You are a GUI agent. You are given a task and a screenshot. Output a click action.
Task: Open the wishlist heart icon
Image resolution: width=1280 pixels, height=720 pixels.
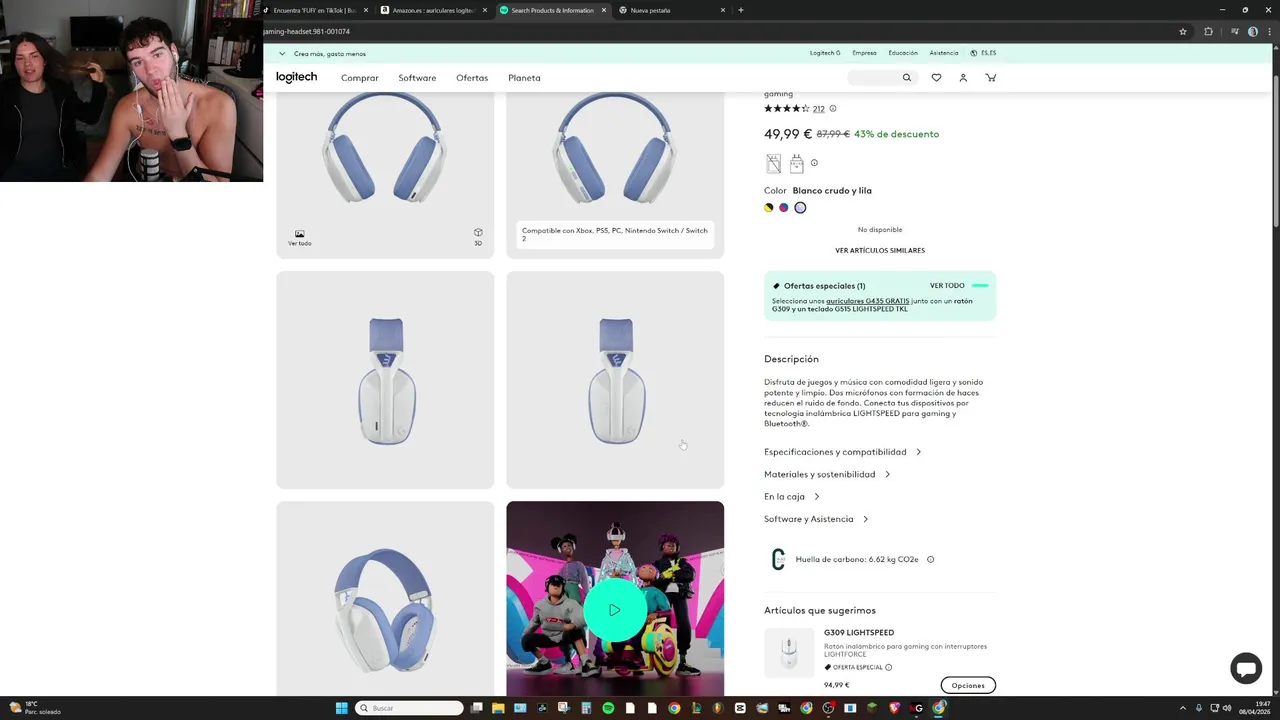click(x=936, y=77)
